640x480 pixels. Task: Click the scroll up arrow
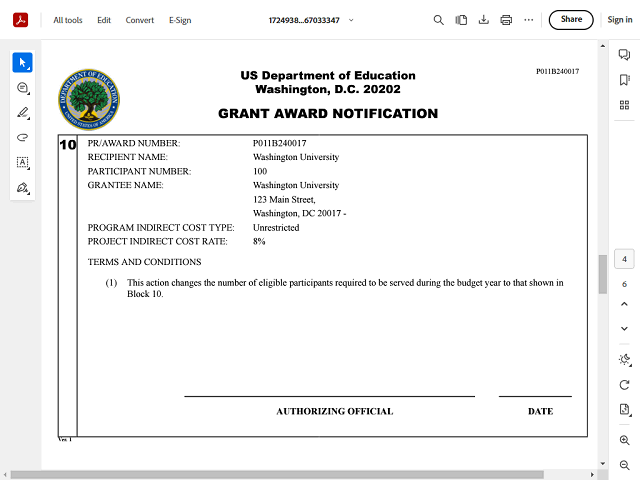pyautogui.click(x=603, y=46)
